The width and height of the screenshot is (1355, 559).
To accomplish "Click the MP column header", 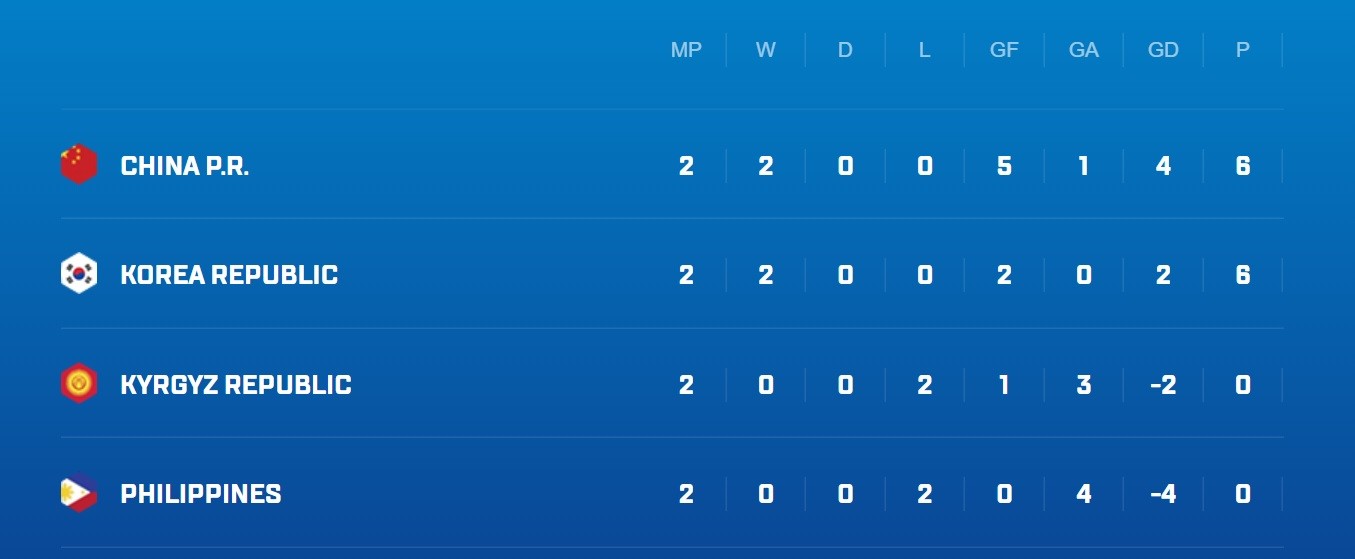I will (x=686, y=50).
